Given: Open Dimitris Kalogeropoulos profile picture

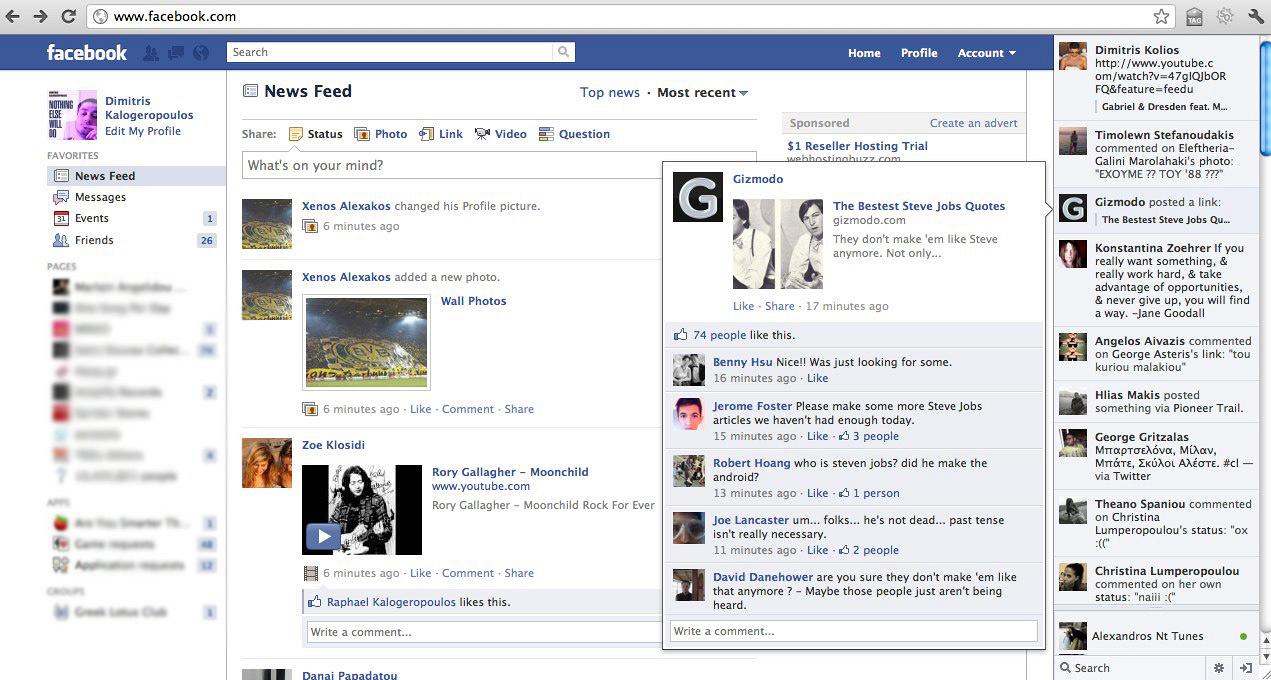Looking at the screenshot, I should (72, 115).
